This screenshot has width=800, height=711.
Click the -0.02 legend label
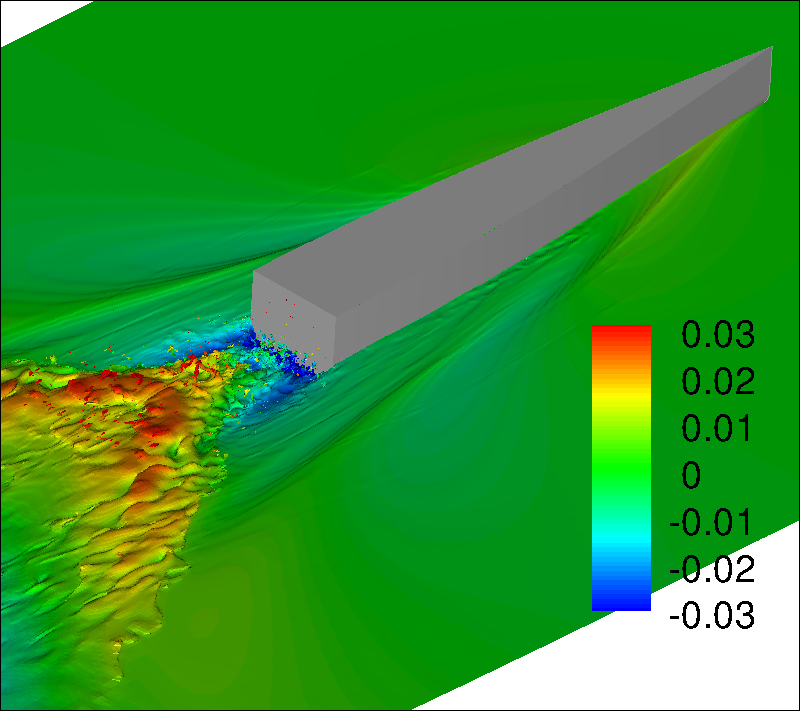tap(712, 569)
